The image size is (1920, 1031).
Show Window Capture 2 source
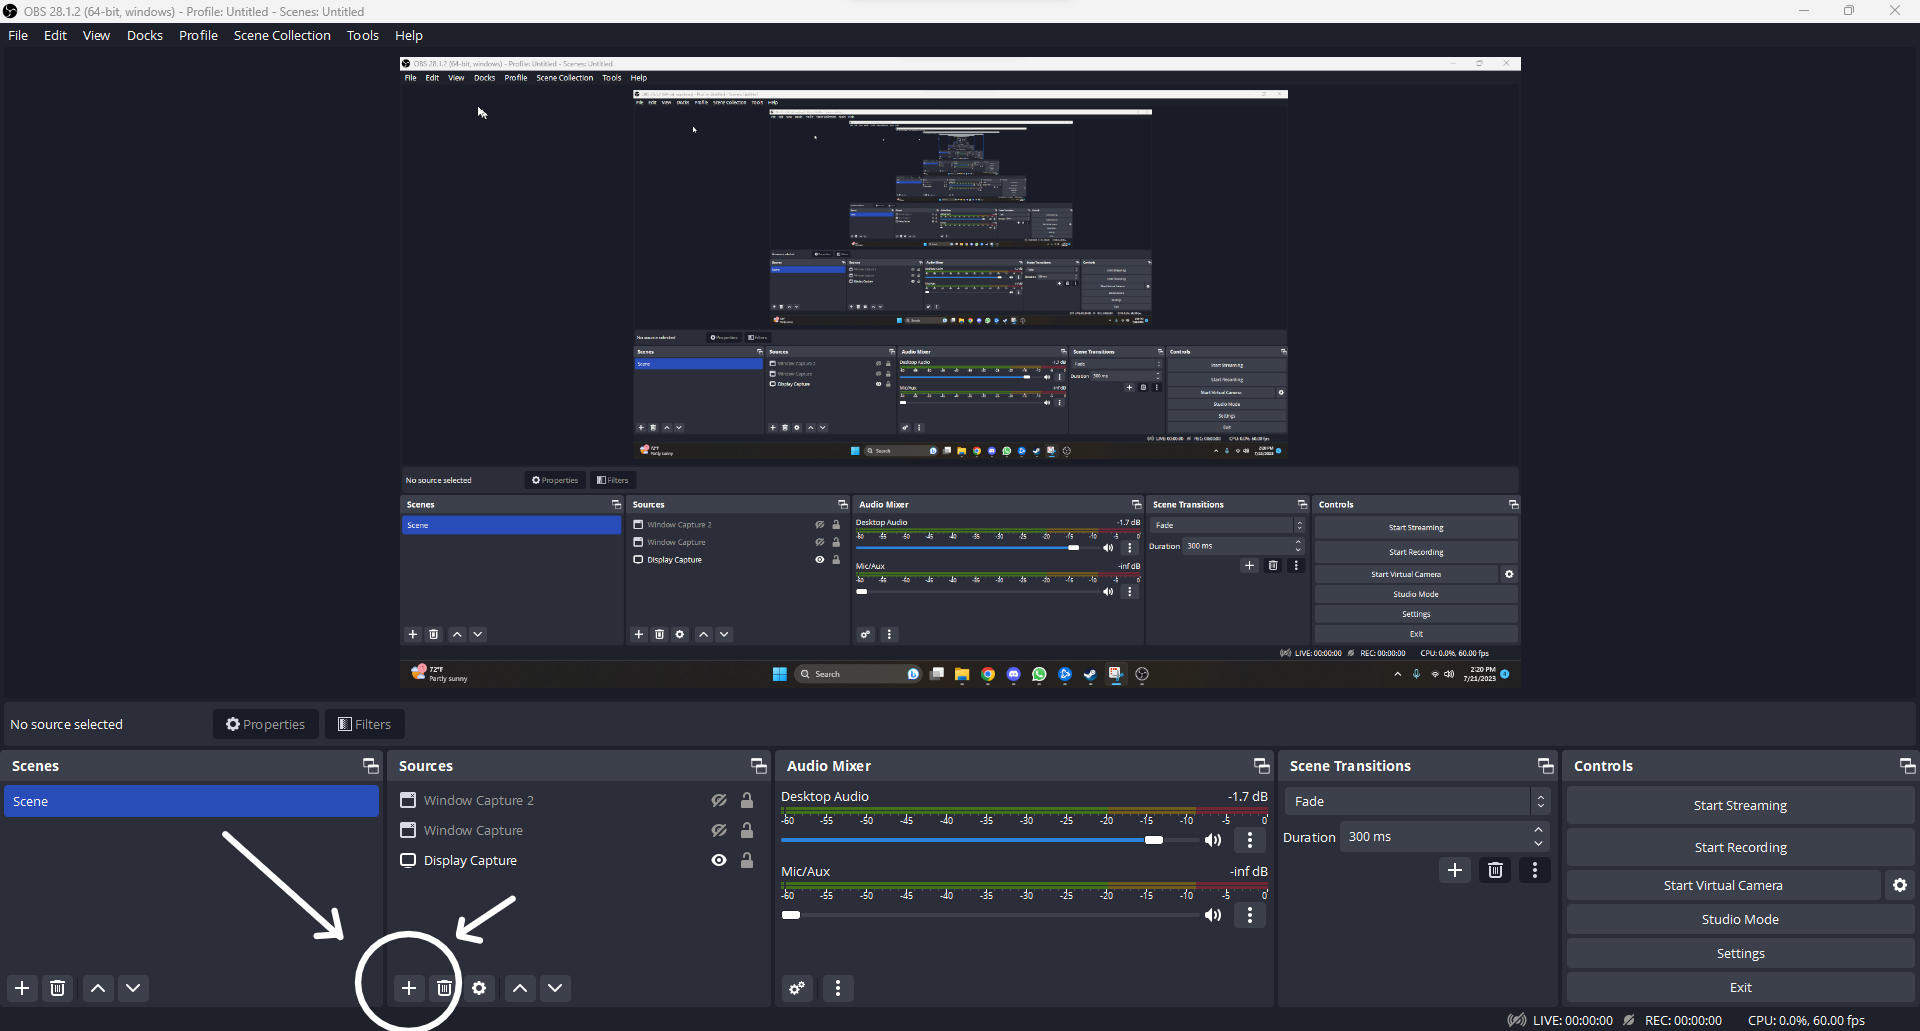(719, 800)
